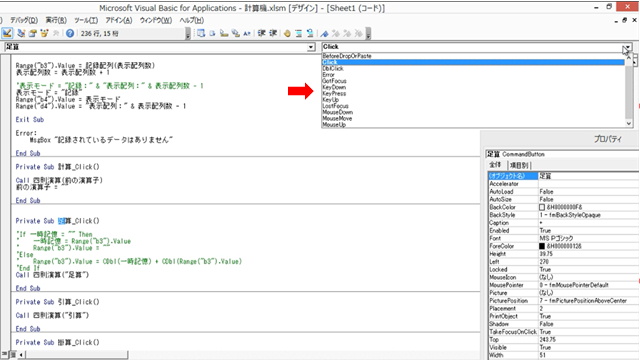Viewport: 640px width, 360px height.
Task: Open the デバッグ(D) menu
Action: (x=24, y=20)
